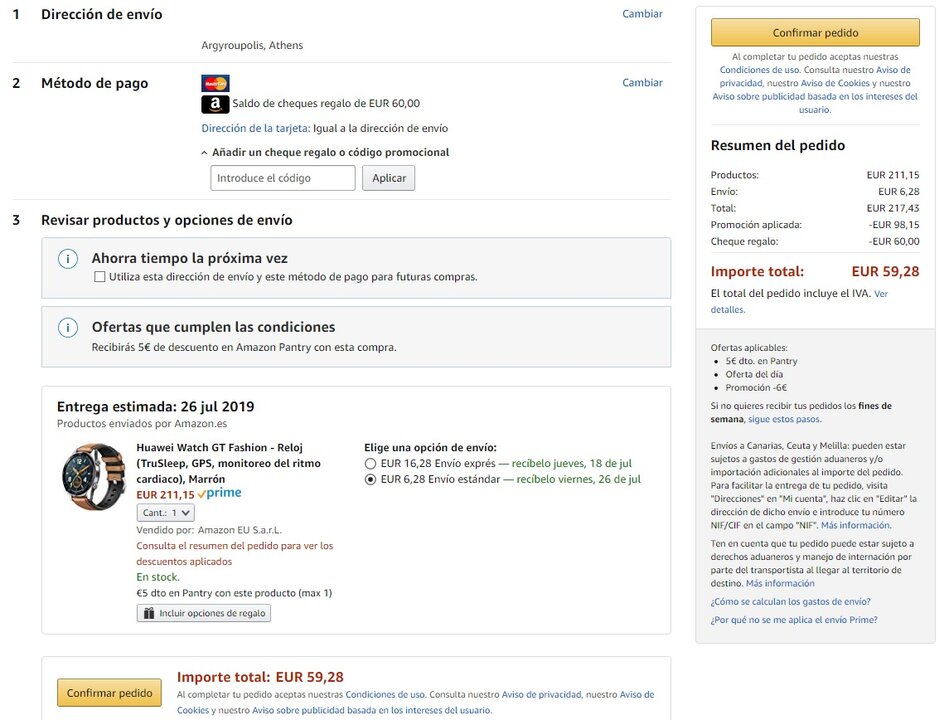Open the Dirección de la tarjeta link
The height and width of the screenshot is (720, 949).
pos(255,128)
